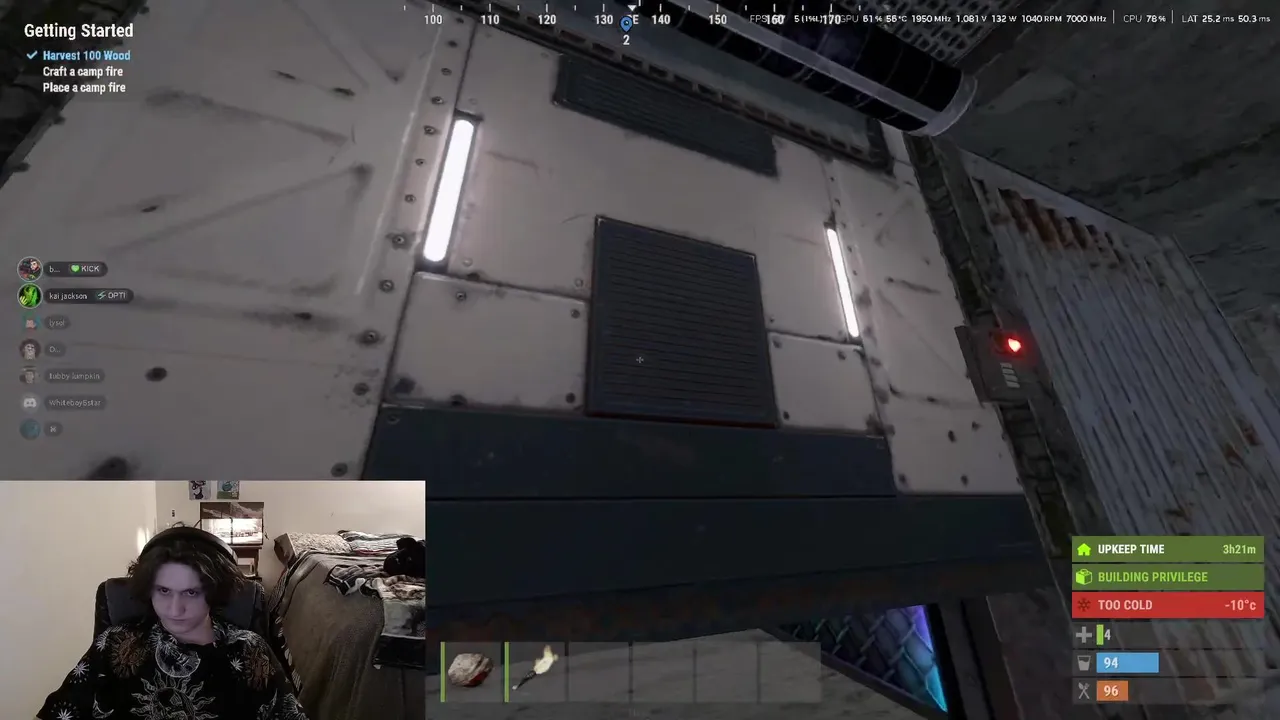Click the LAT 25.2 ms readout

pyautogui.click(x=1207, y=19)
